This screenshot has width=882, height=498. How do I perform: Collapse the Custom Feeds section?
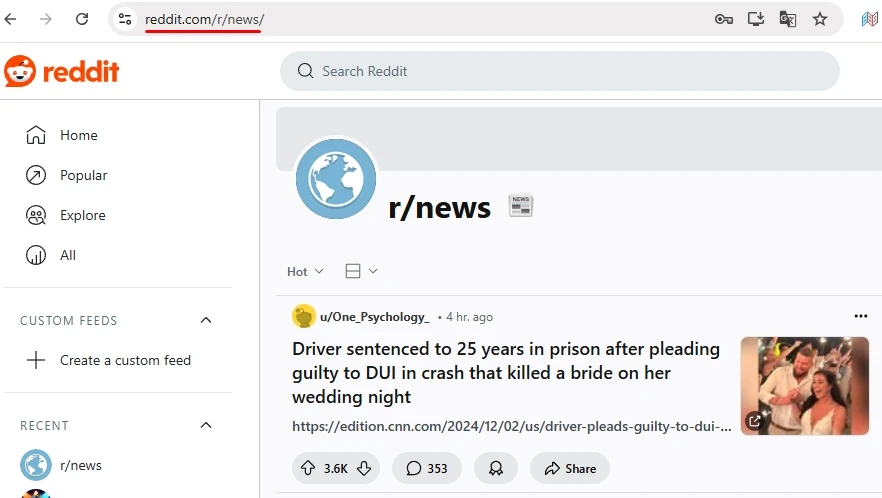pyautogui.click(x=206, y=320)
